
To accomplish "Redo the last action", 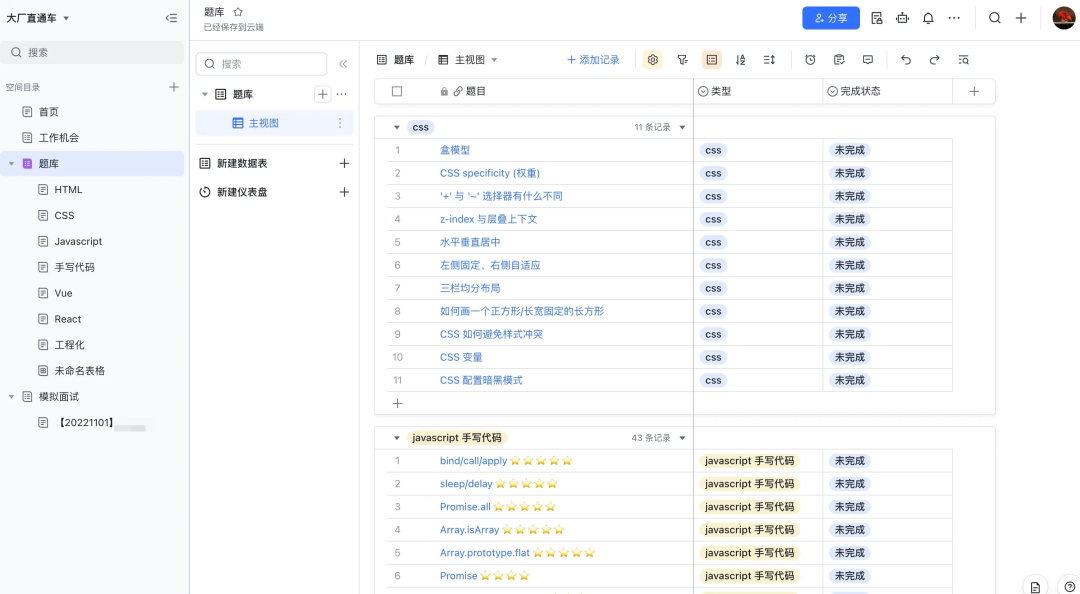I will pyautogui.click(x=935, y=60).
